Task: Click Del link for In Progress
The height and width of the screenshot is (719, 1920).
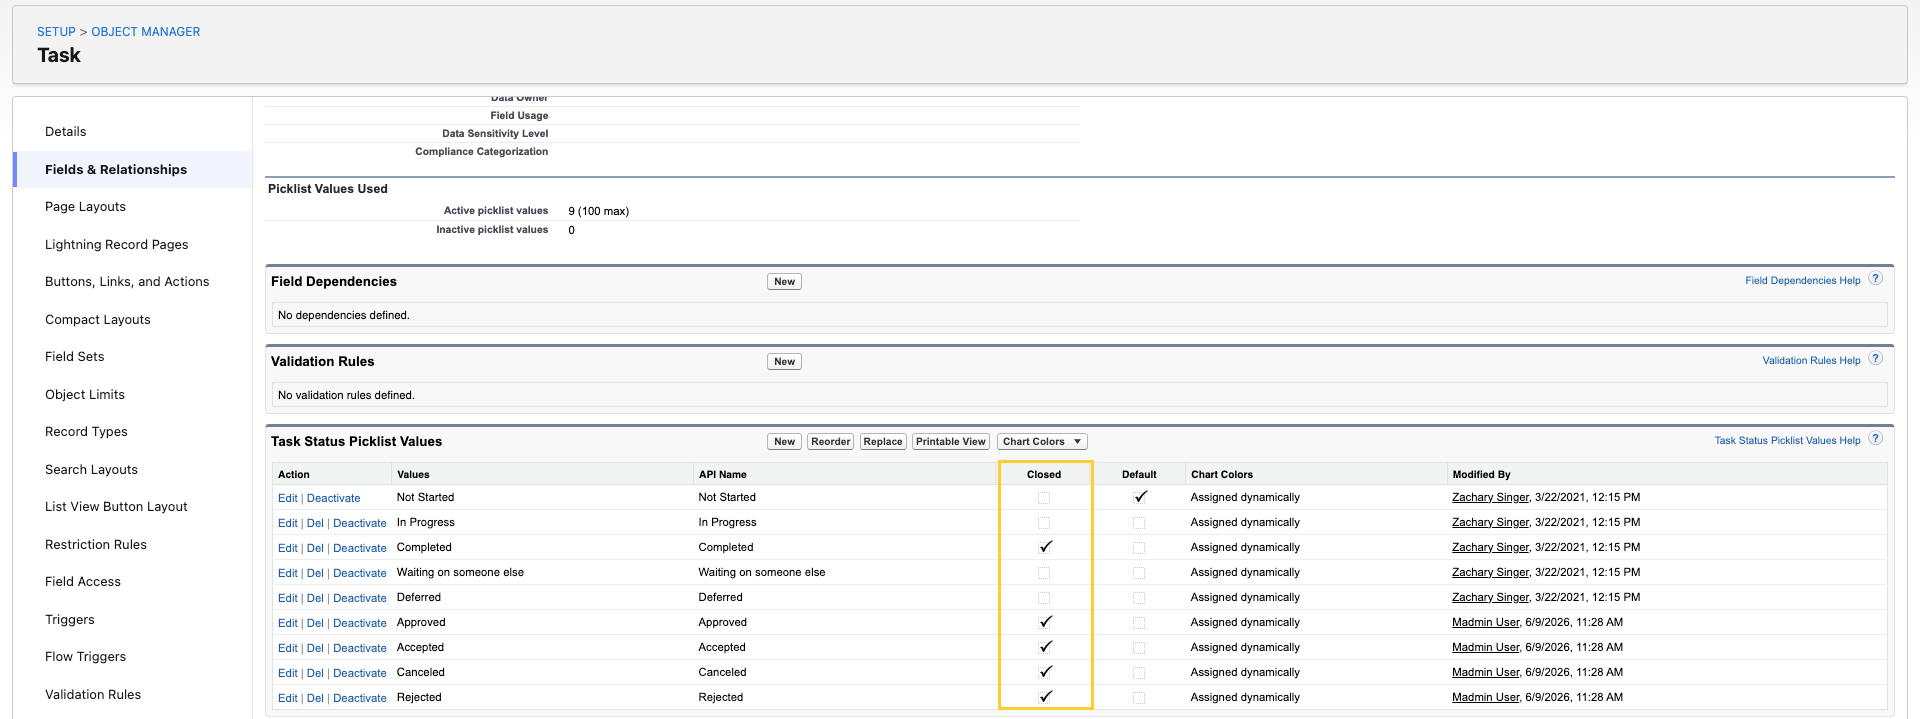Action: pos(315,523)
